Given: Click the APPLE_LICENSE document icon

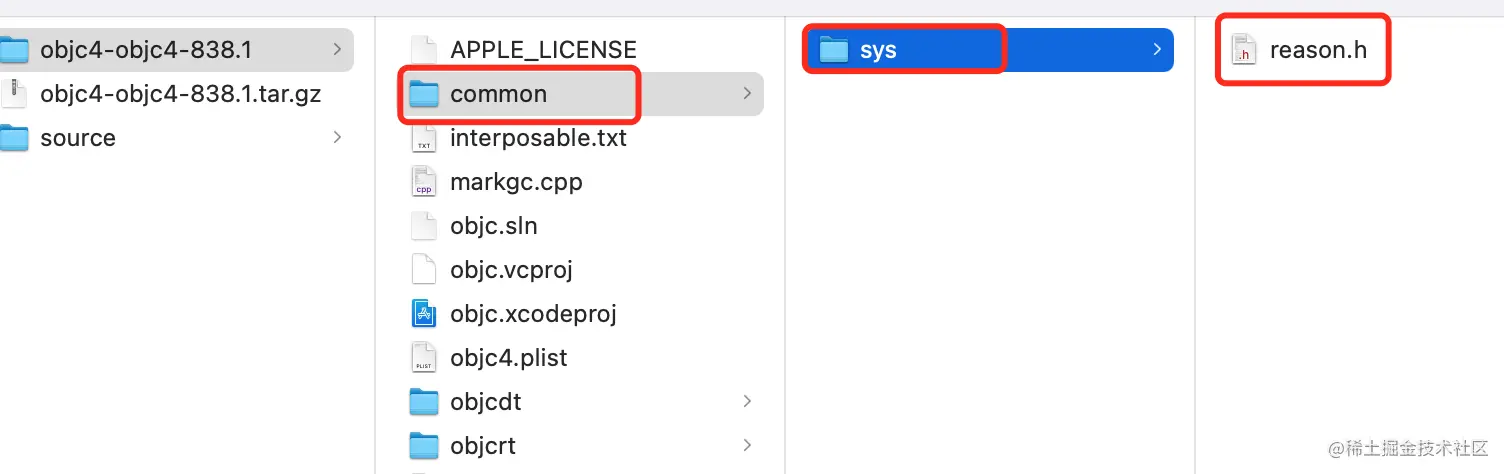Looking at the screenshot, I should click(425, 50).
